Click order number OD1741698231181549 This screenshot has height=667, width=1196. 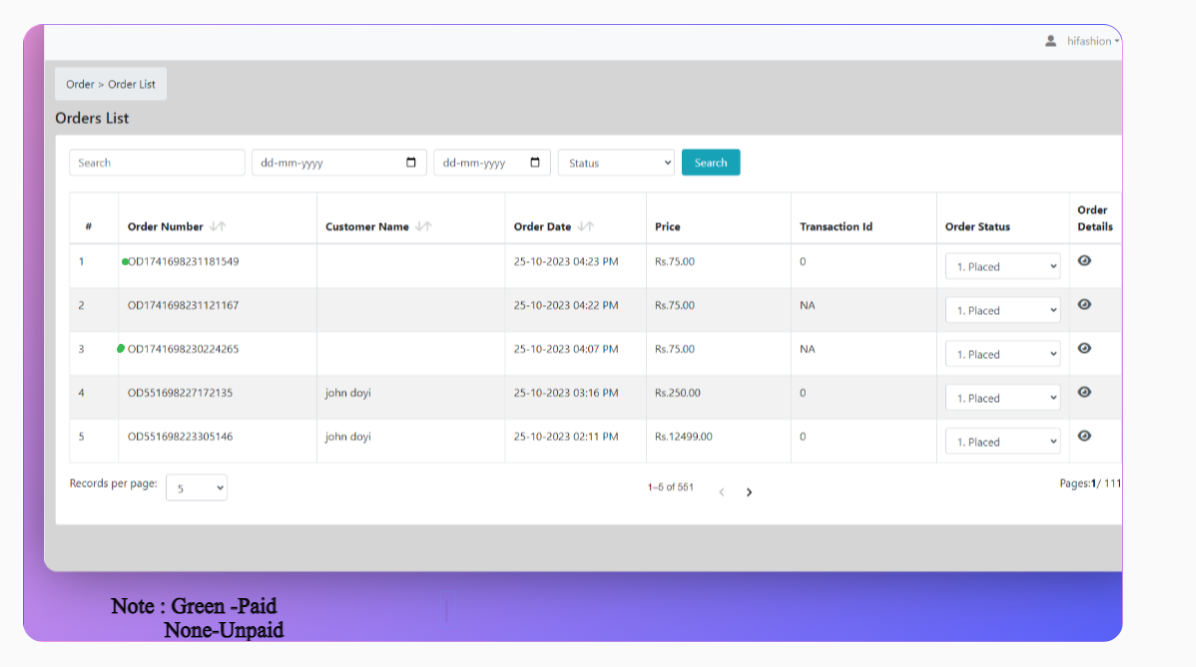tap(183, 261)
